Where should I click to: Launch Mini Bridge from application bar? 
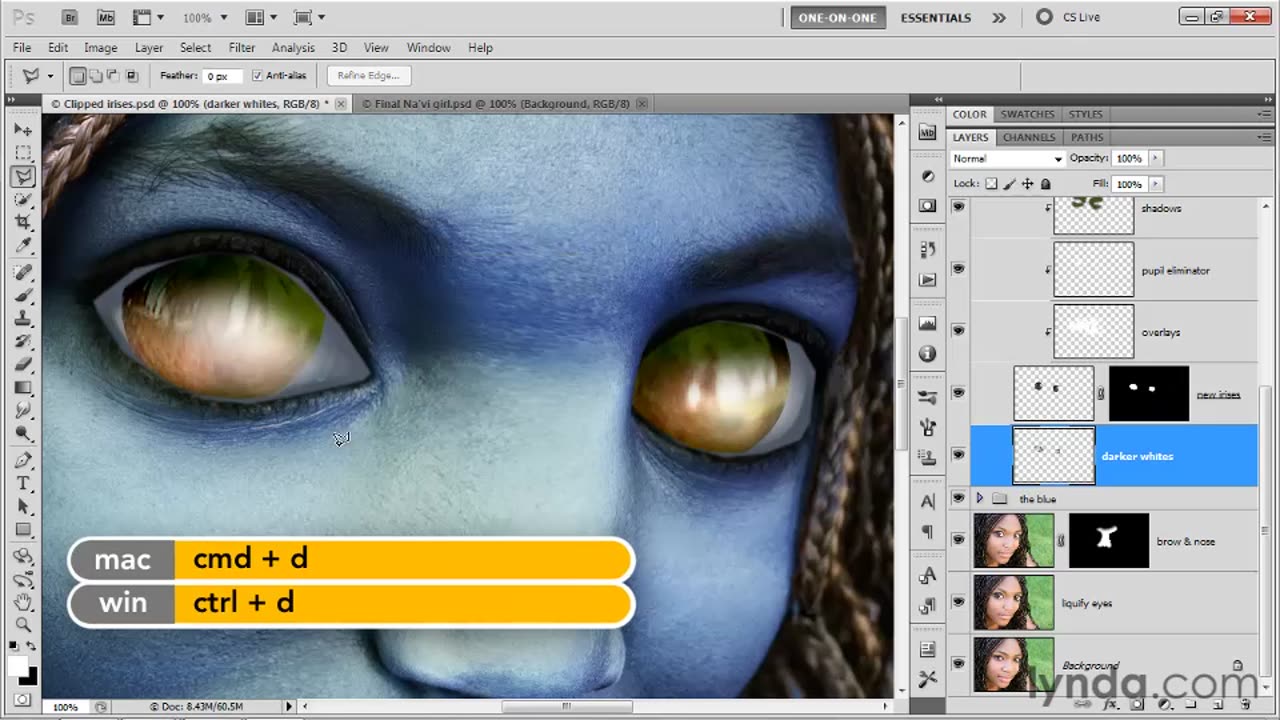click(105, 17)
